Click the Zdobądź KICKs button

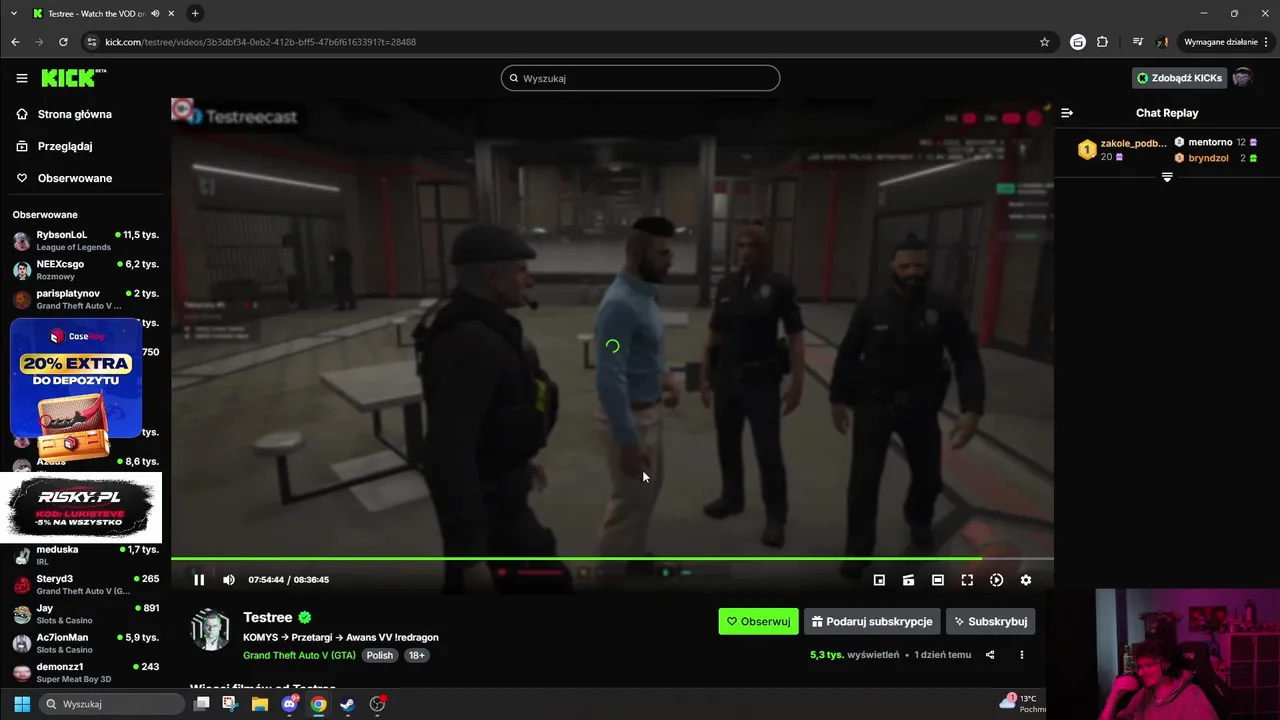[1179, 78]
